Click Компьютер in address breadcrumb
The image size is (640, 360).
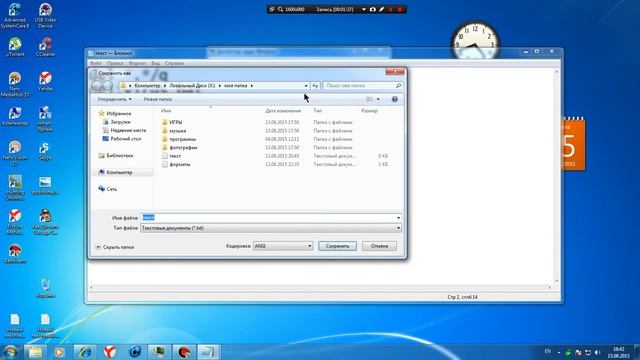tap(147, 86)
